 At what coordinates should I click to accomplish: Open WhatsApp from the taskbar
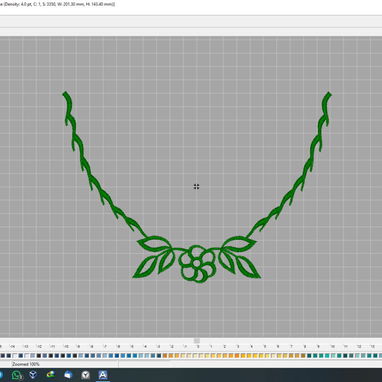point(17,375)
